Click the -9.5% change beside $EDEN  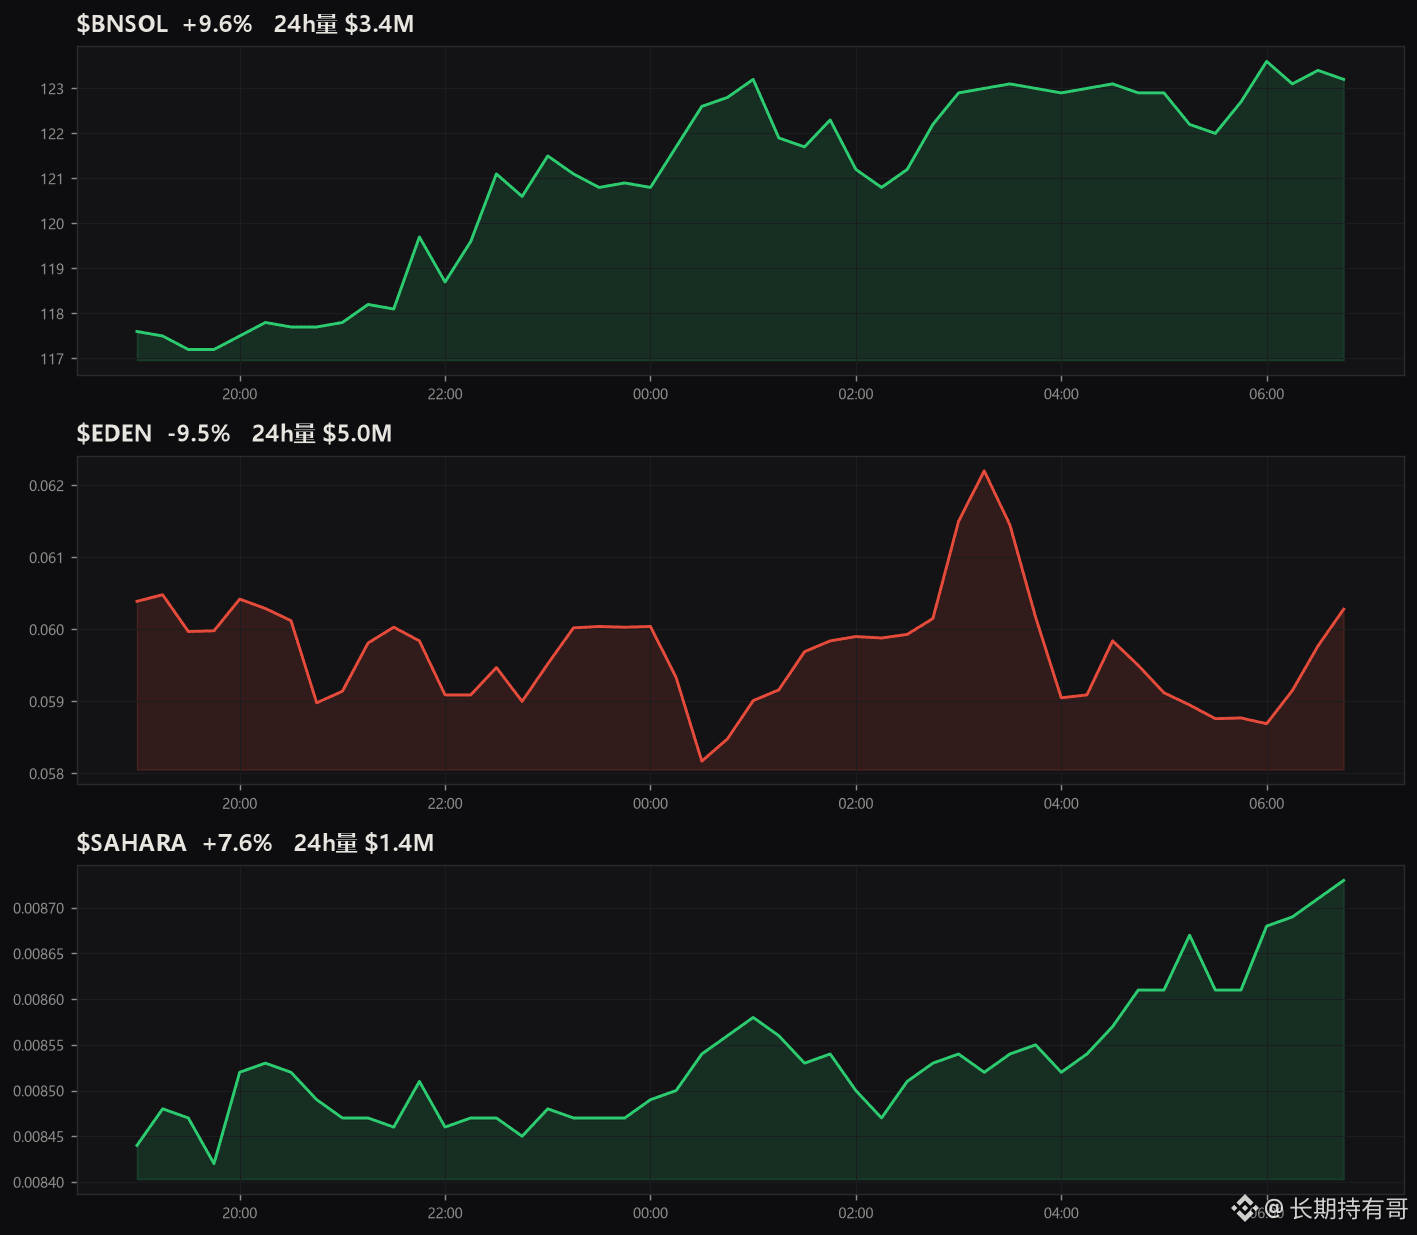(x=199, y=433)
